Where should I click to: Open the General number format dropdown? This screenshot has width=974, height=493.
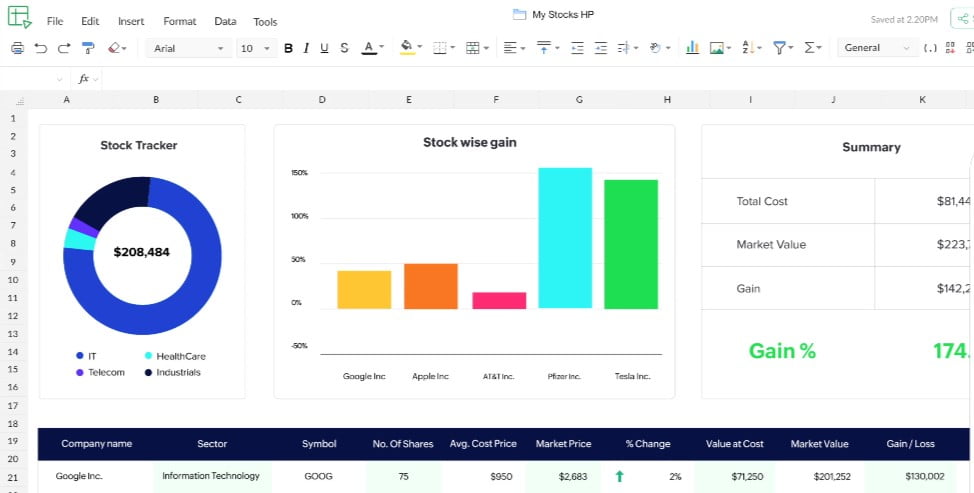[x=877, y=48]
